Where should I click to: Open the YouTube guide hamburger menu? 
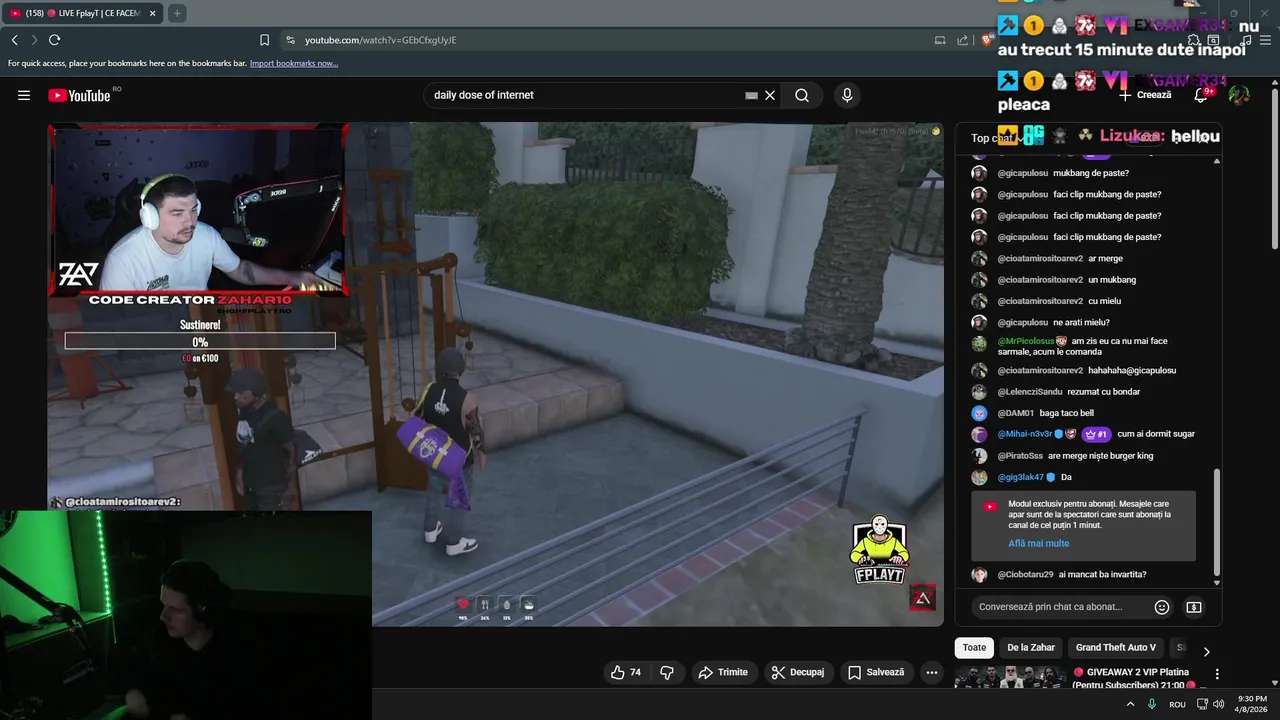click(24, 95)
